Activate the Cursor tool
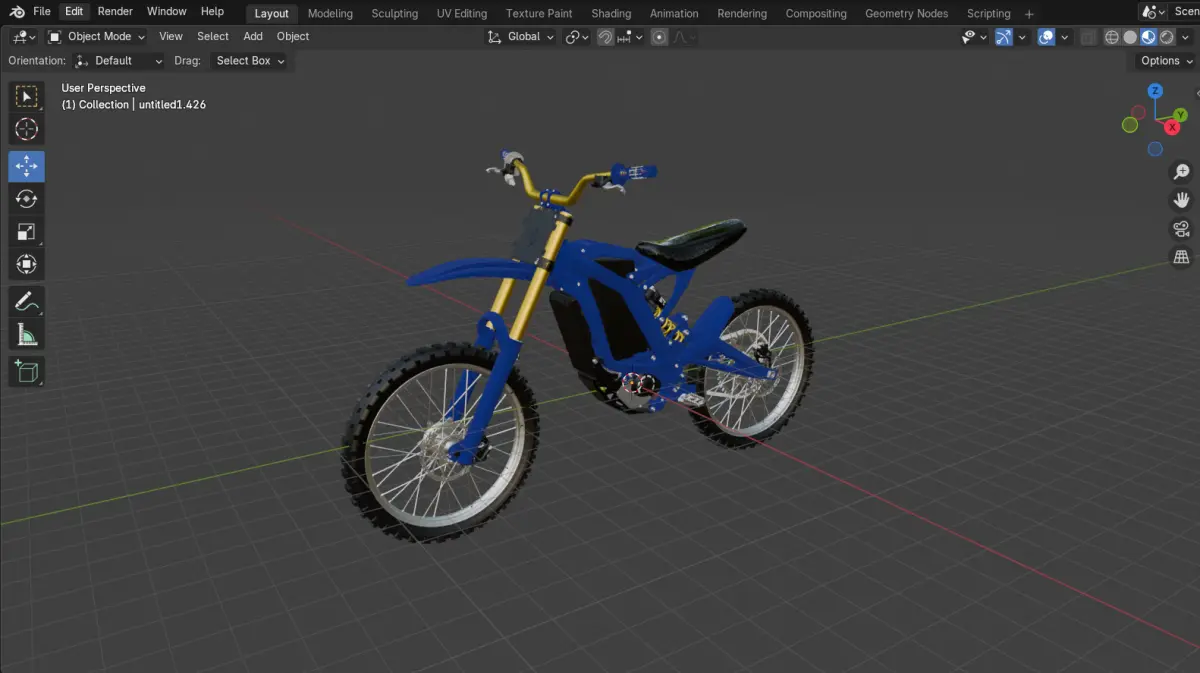This screenshot has width=1200, height=673. [27, 129]
